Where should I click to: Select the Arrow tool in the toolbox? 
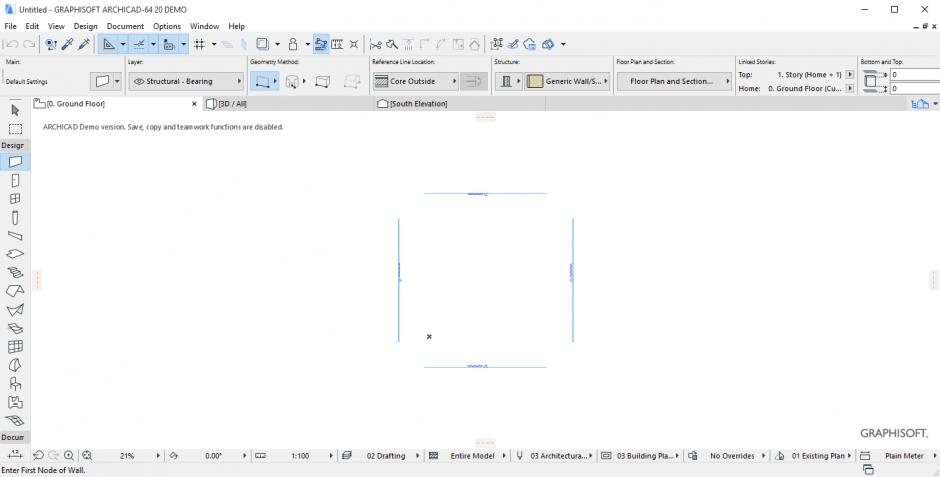click(15, 110)
